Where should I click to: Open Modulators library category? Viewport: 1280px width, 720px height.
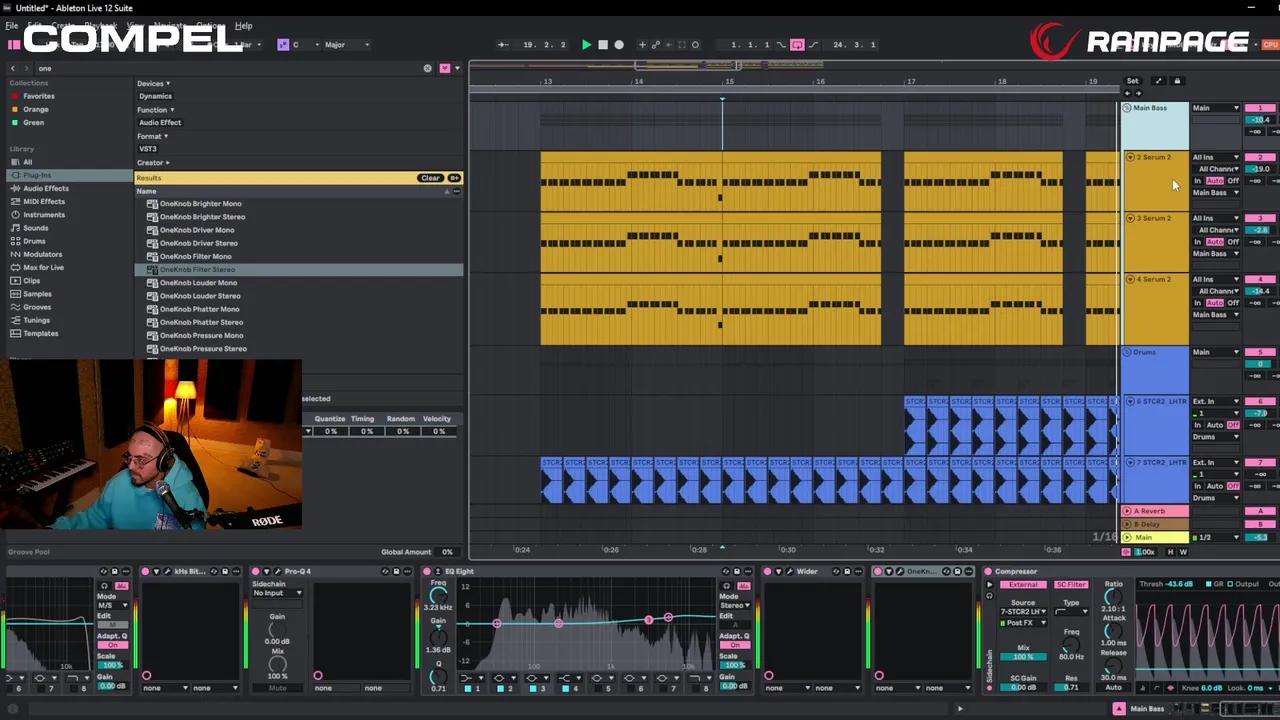click(42, 254)
